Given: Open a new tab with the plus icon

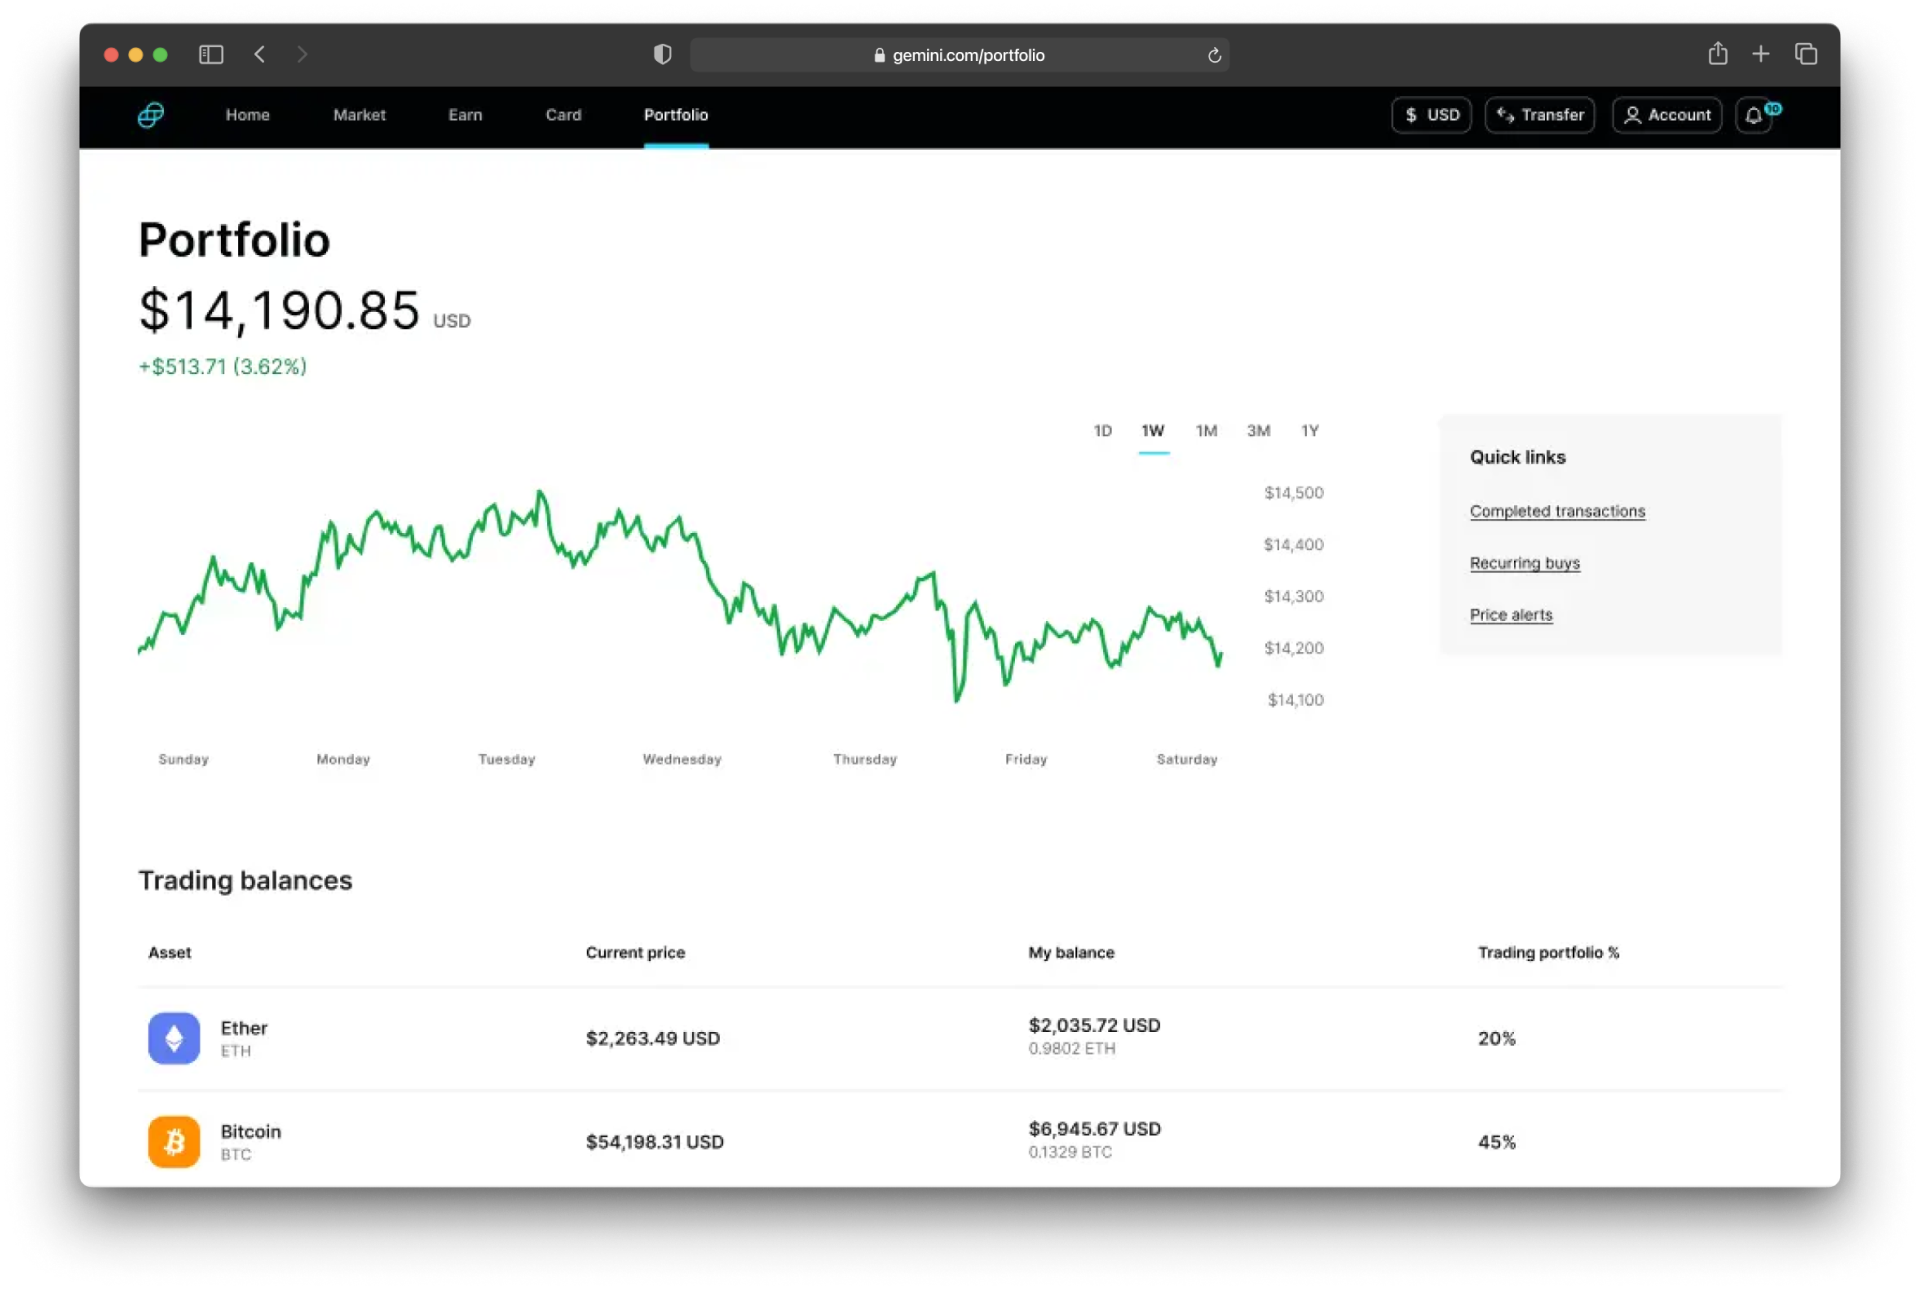Looking at the screenshot, I should click(x=1761, y=54).
